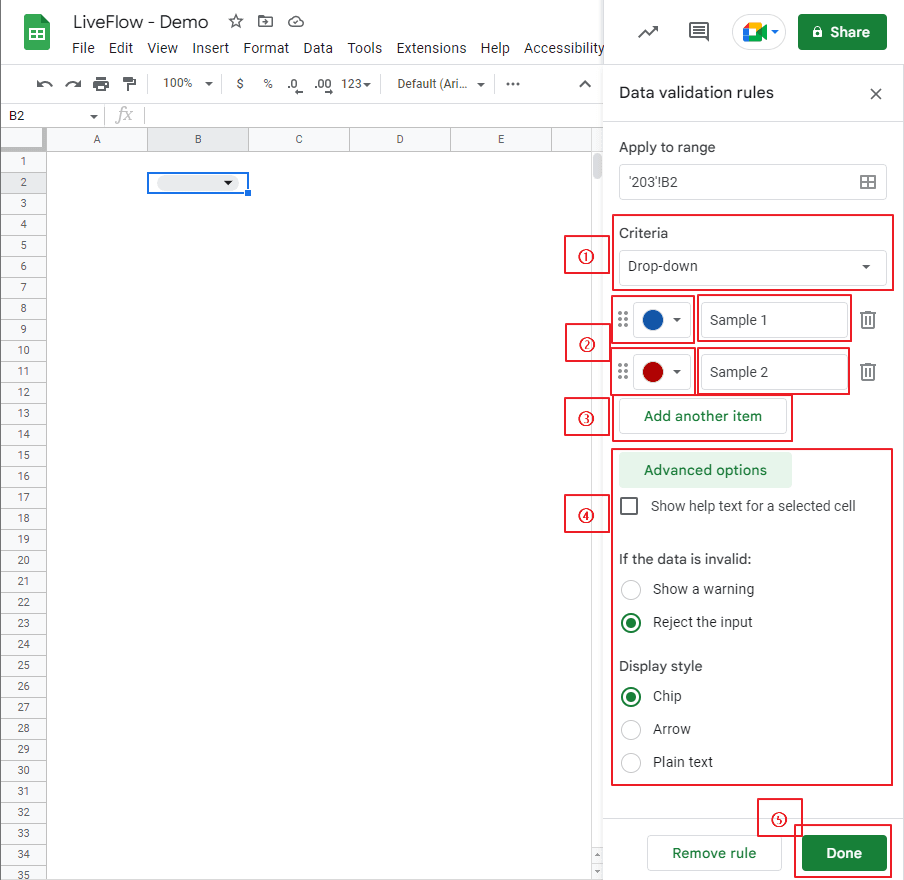Choose the Plain text display style
This screenshot has height=880, width=904.
tap(631, 762)
